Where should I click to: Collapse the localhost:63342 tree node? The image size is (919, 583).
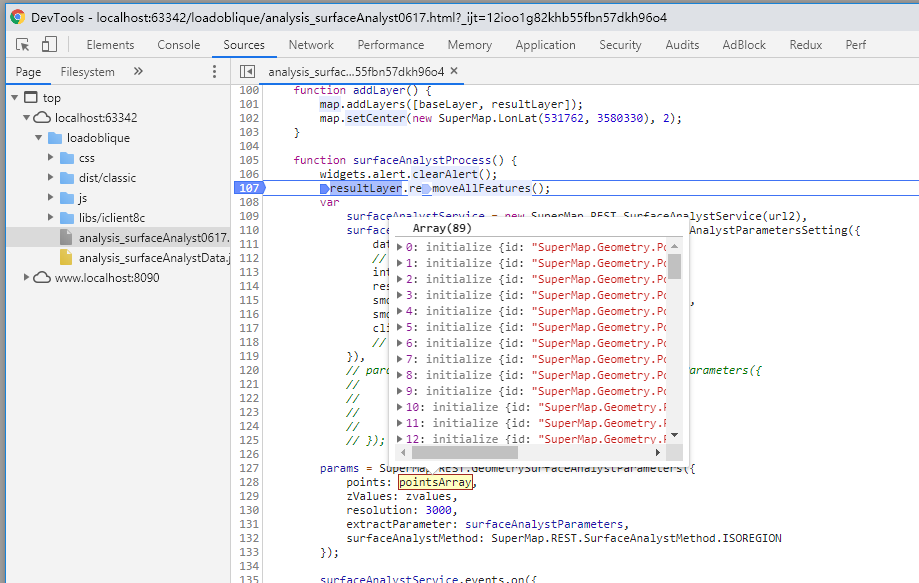[x=26, y=117]
